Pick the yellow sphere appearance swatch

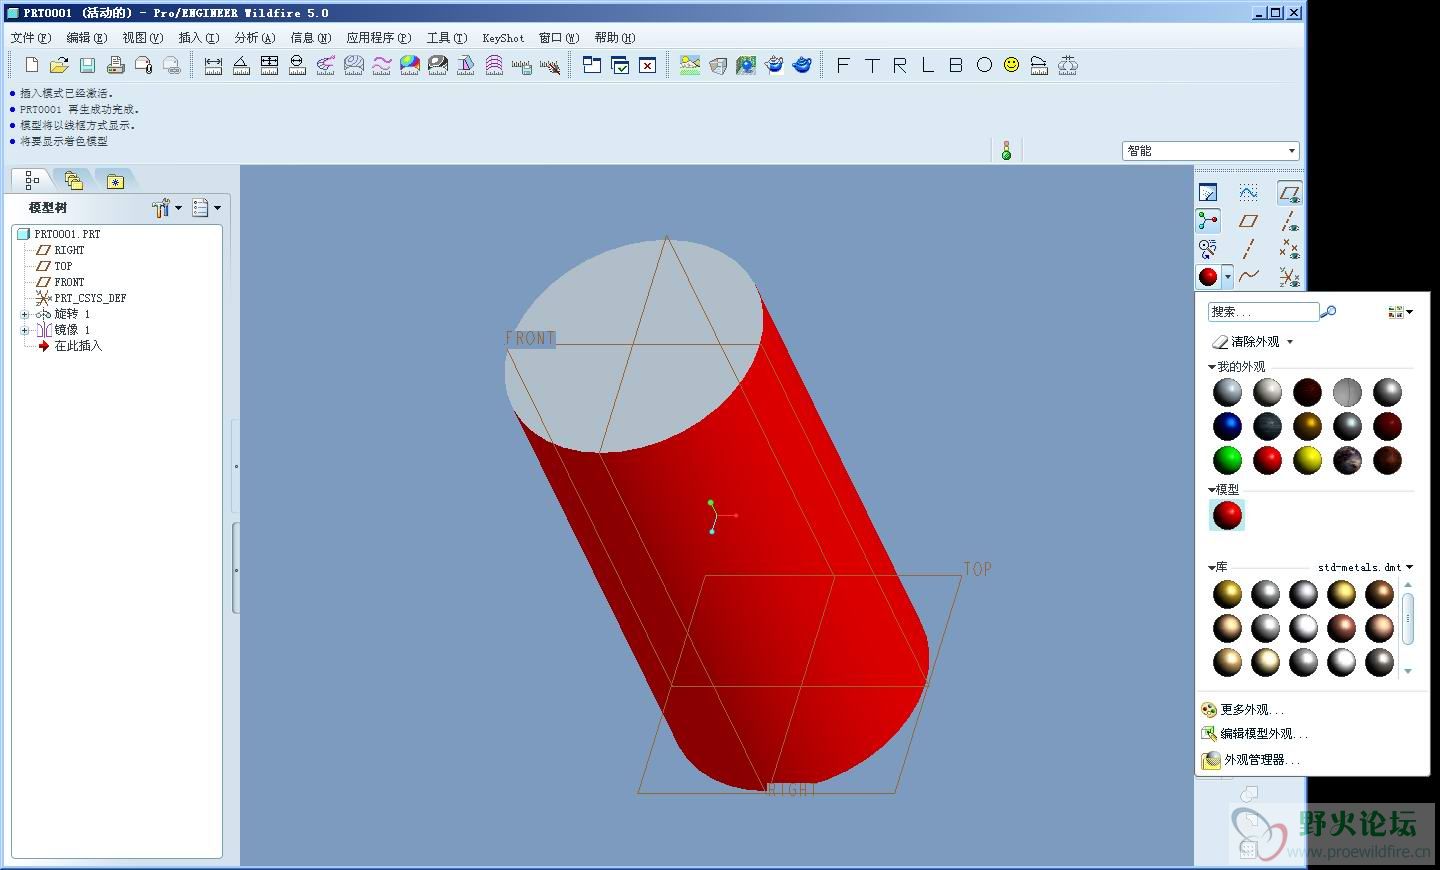point(1307,460)
